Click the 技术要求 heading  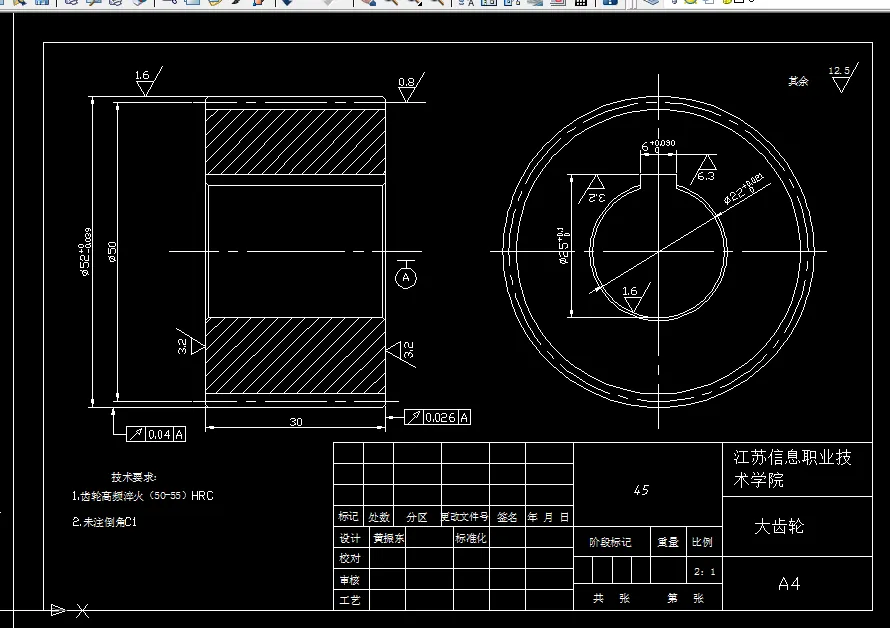(x=133, y=477)
